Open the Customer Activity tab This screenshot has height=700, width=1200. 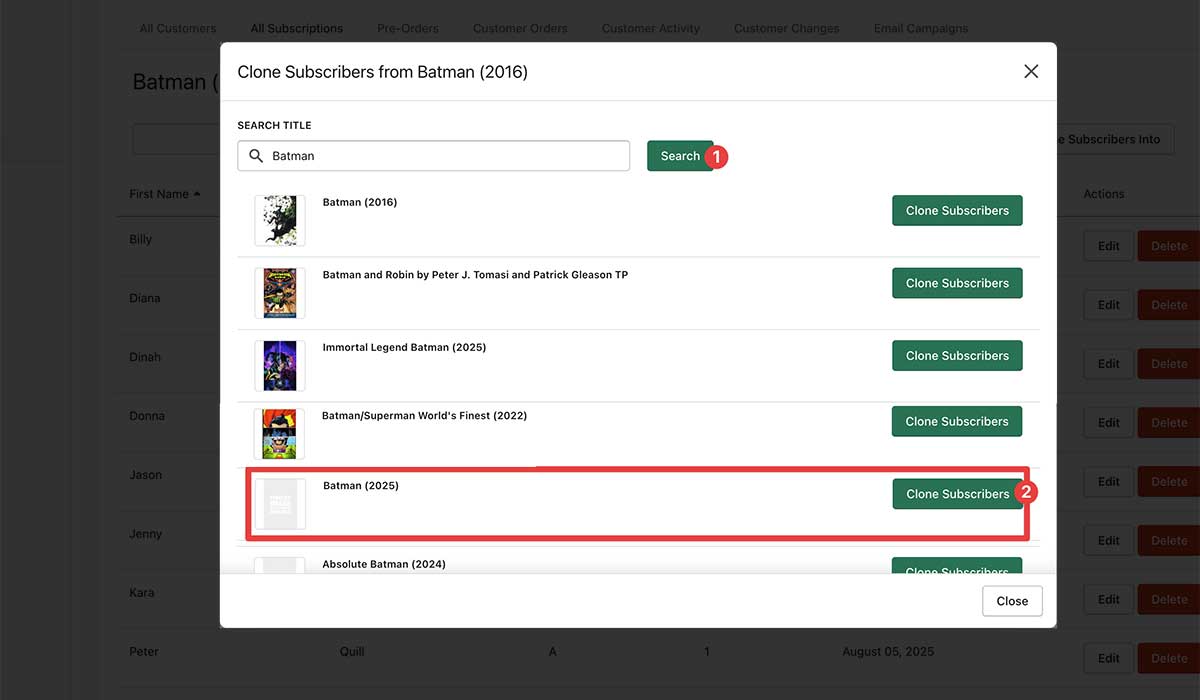point(650,29)
